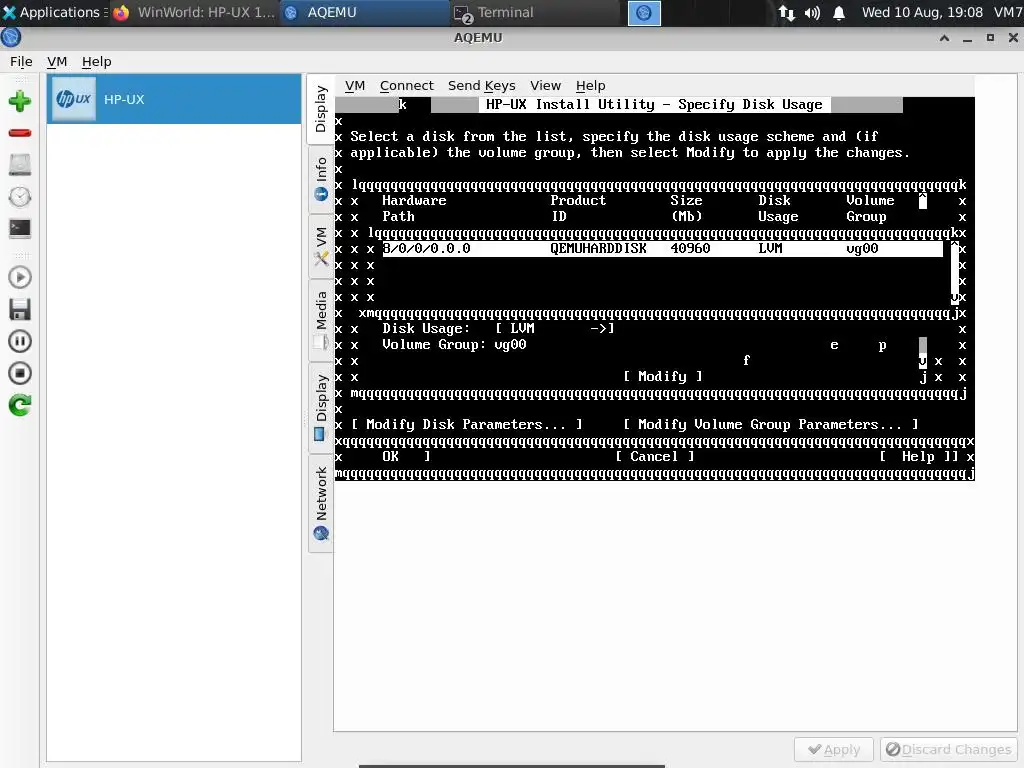
Task: Click OK in the HP-UX installer
Action: [391, 456]
